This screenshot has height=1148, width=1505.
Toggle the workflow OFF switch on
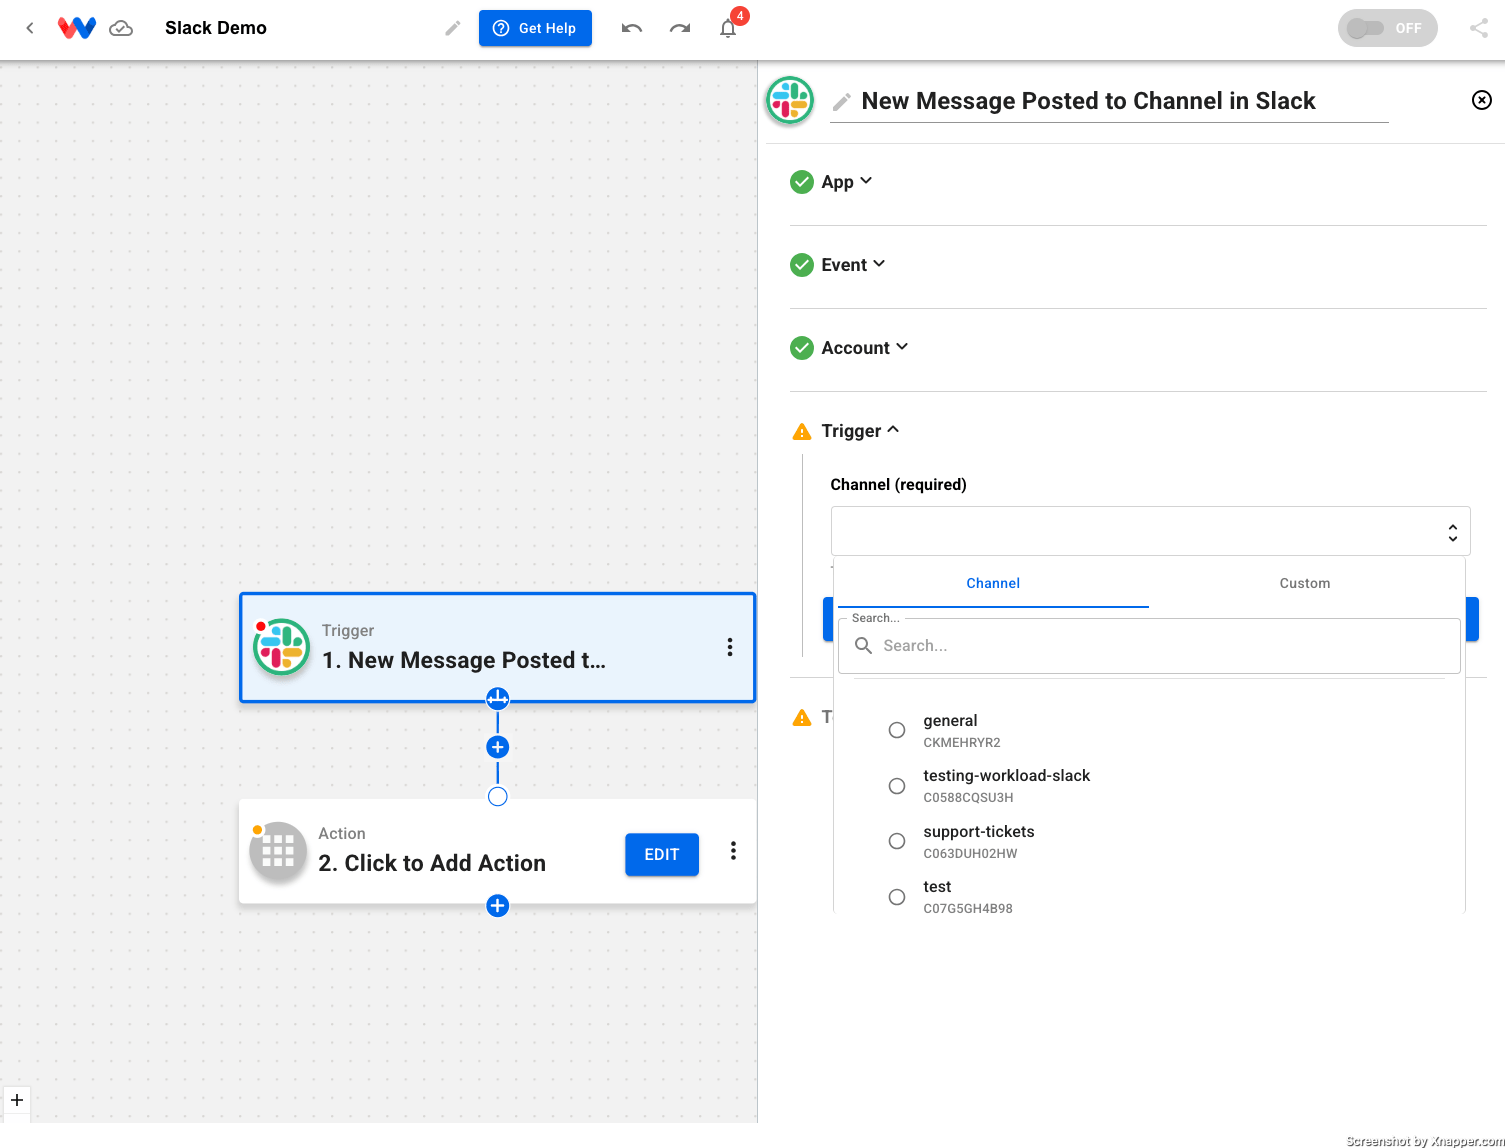(1387, 28)
